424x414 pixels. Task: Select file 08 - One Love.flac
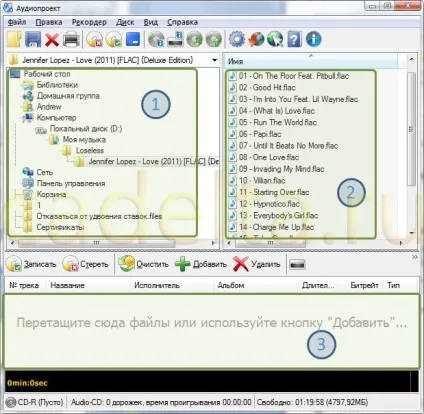click(x=268, y=157)
